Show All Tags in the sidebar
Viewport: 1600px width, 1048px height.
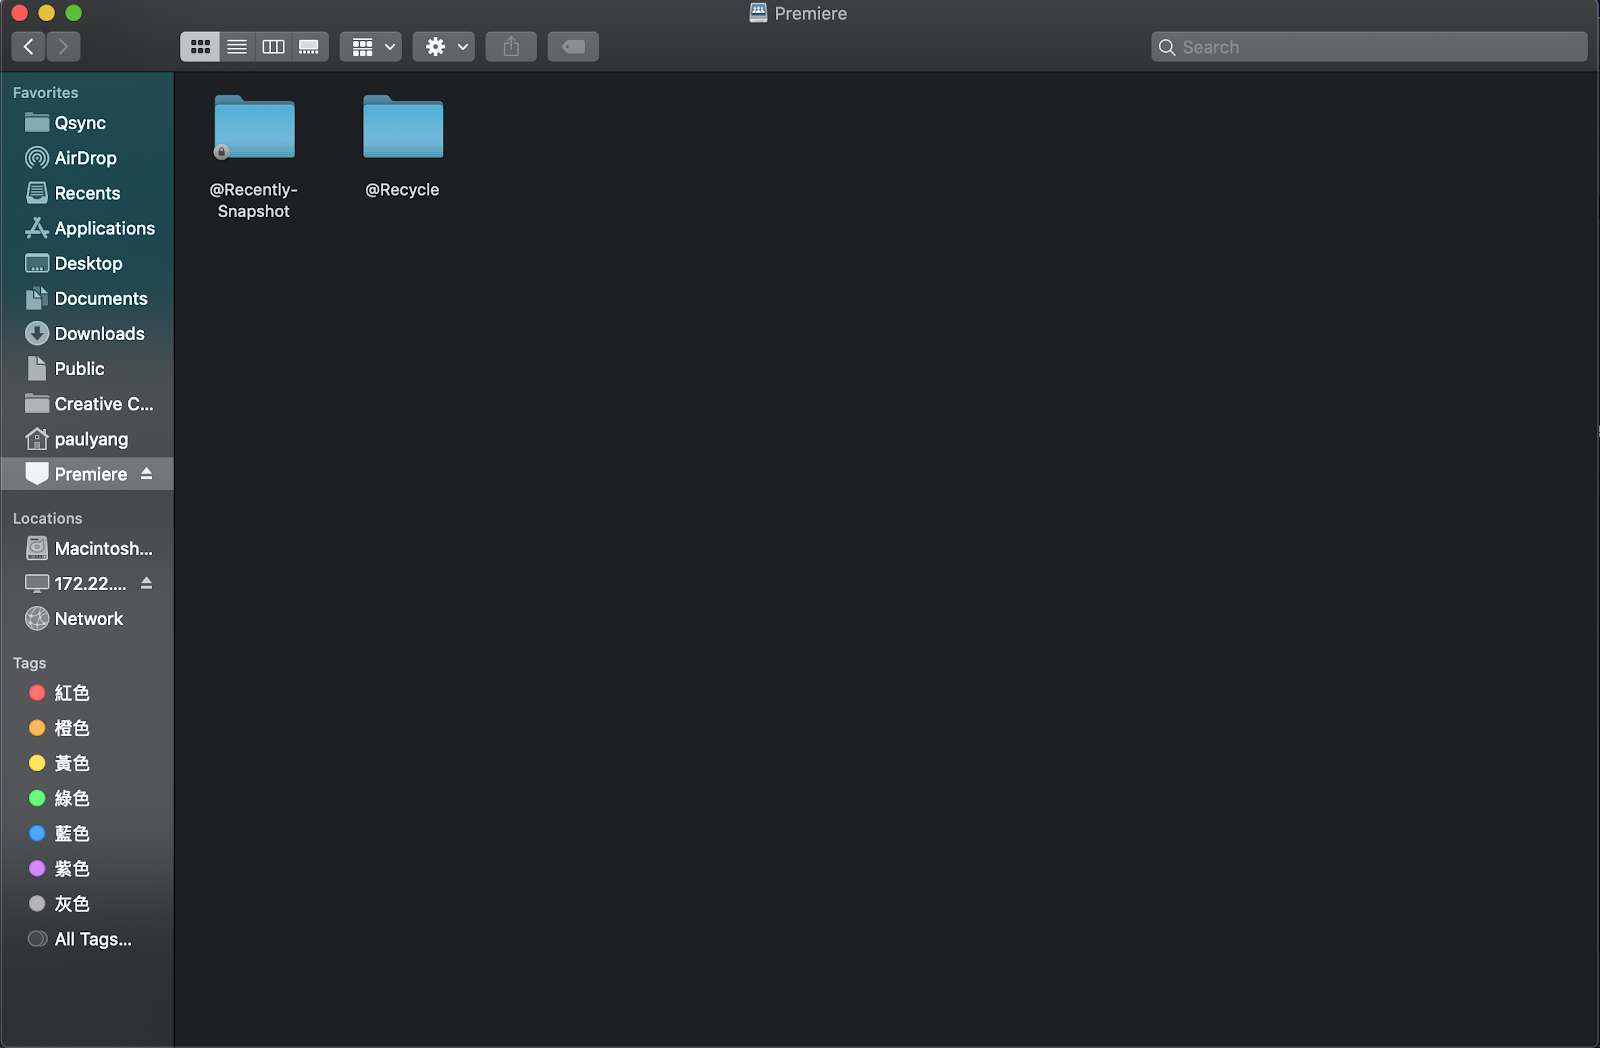[92, 939]
